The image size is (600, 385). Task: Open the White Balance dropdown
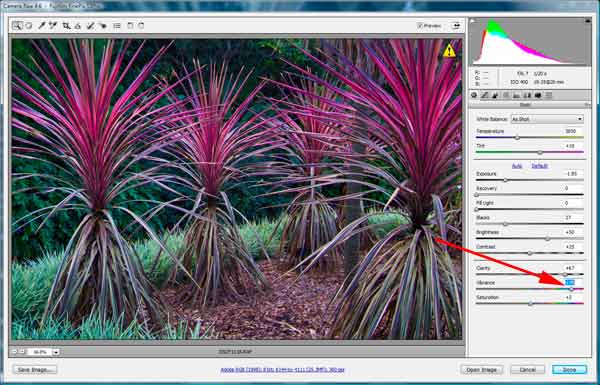pyautogui.click(x=547, y=119)
